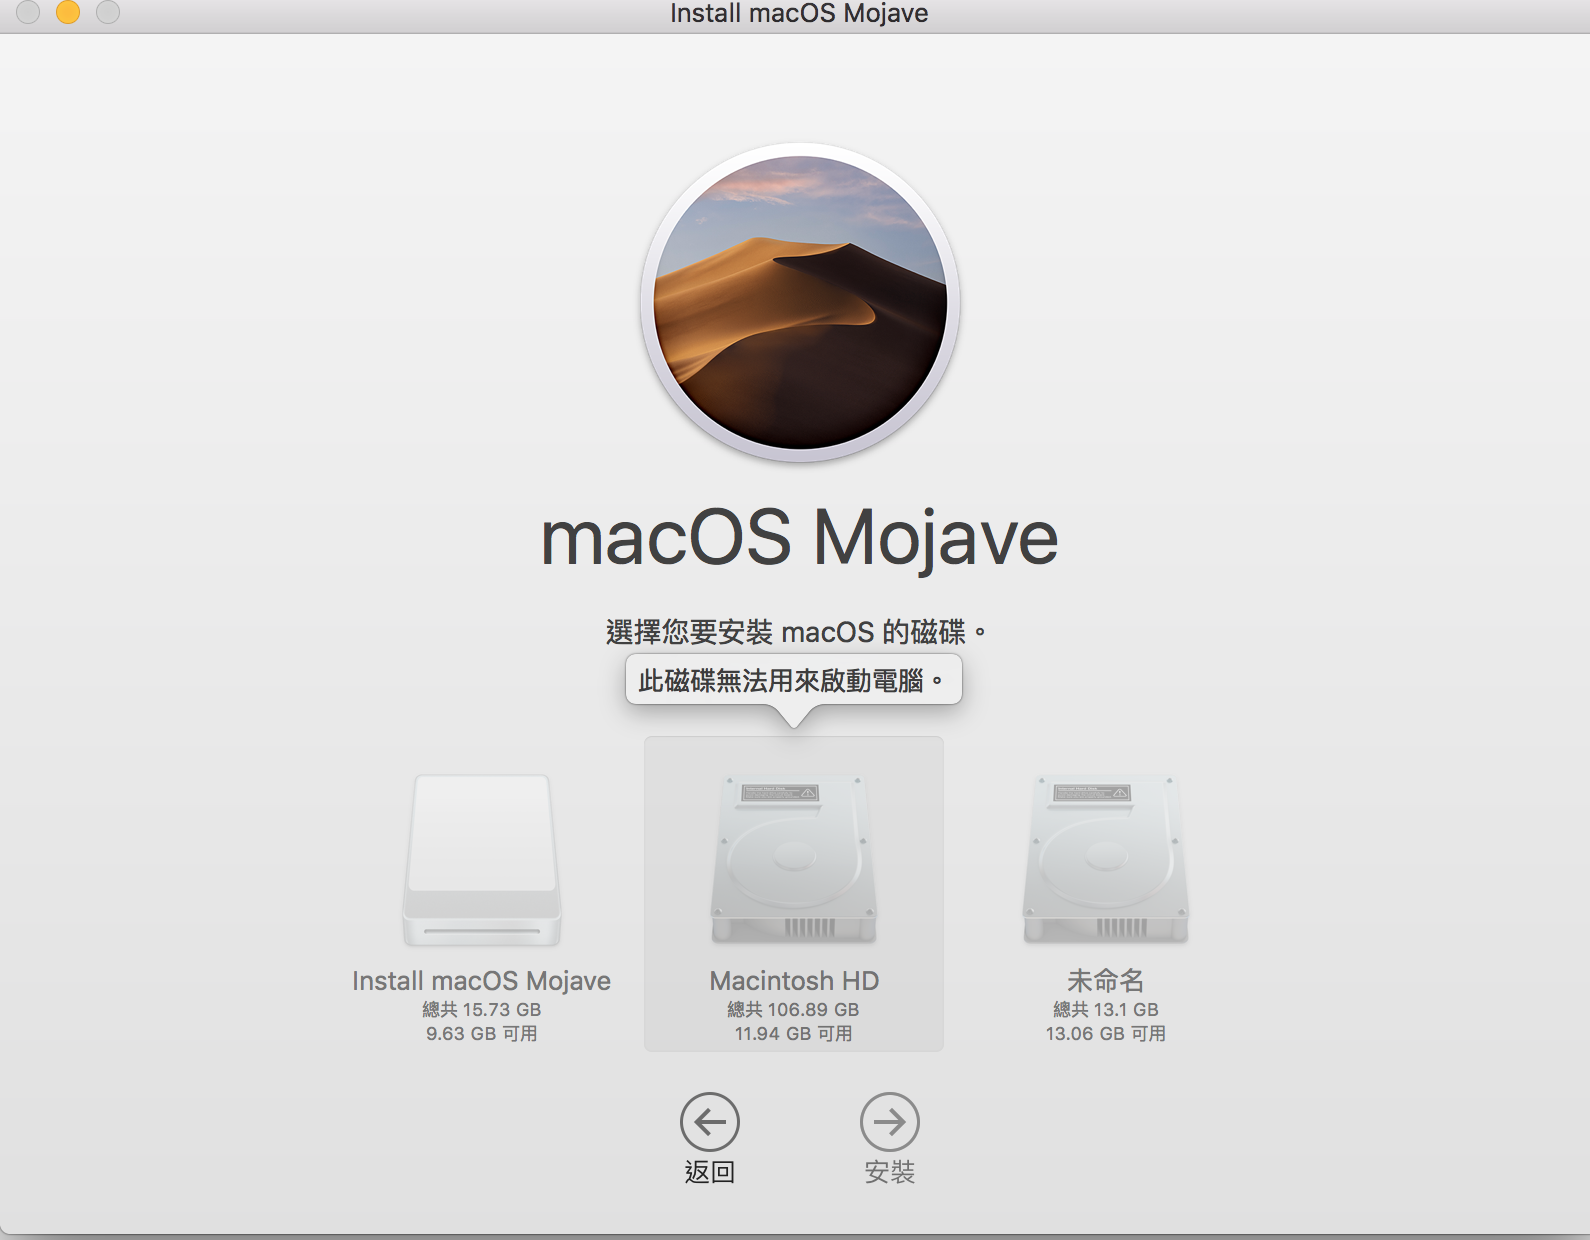
Task: Select the Macintosh HD hard drive icon
Action: coord(794,860)
